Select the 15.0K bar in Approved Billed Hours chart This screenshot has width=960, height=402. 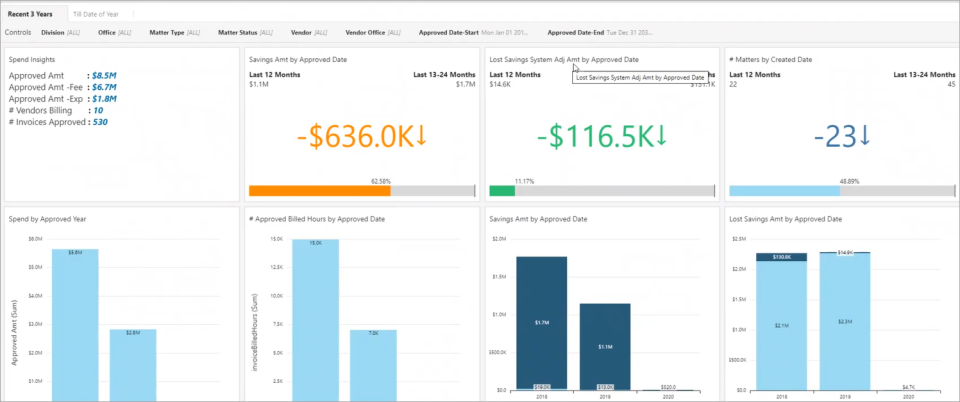point(315,320)
